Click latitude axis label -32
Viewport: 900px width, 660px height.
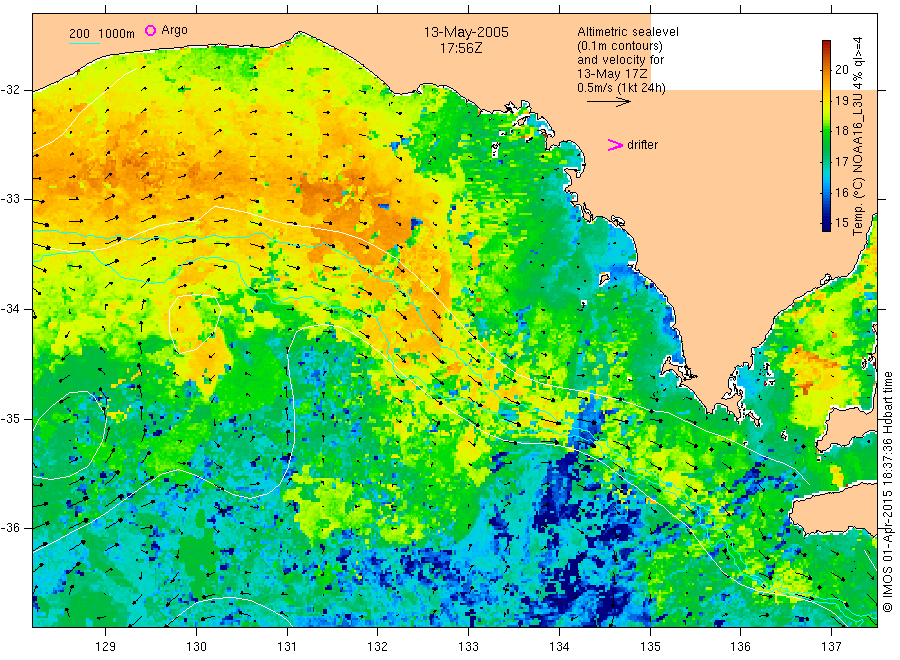point(10,90)
